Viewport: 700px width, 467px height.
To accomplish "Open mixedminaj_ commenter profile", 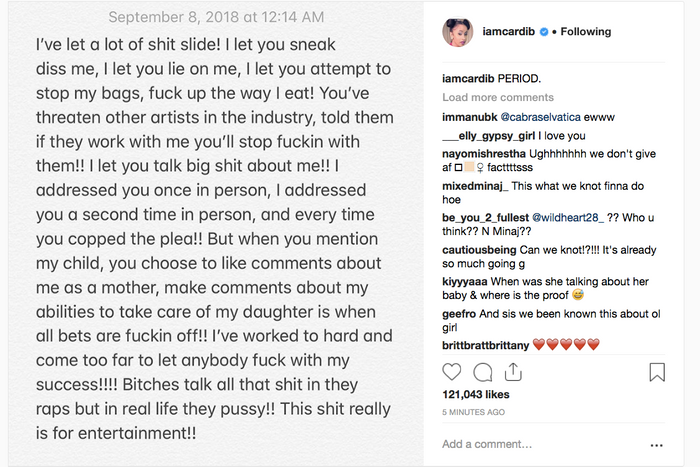I will [476, 187].
